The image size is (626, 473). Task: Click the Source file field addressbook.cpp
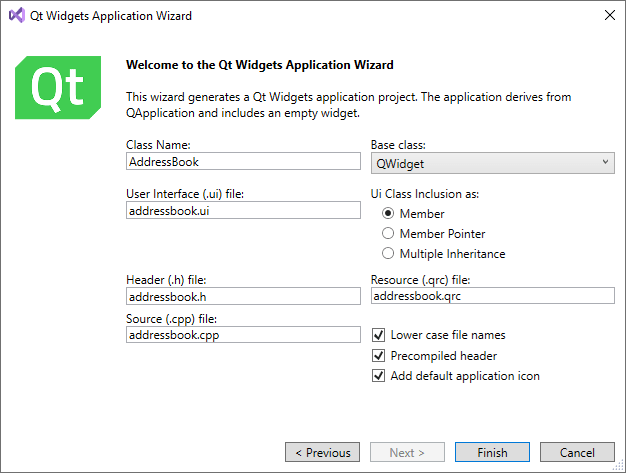click(x=243, y=334)
